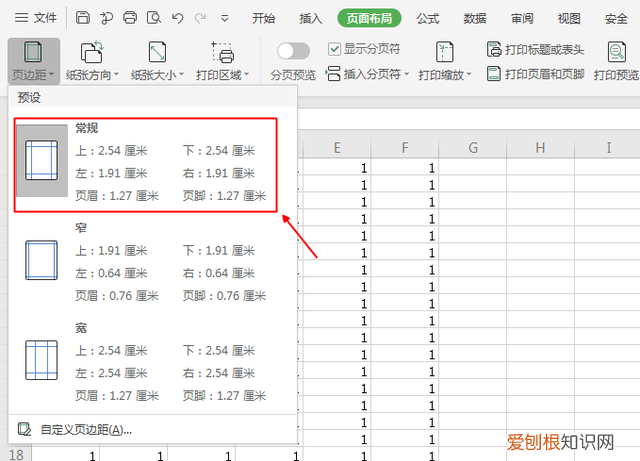Expand the 纸张大小 dropdown arrow
The image size is (640, 461).
pyautogui.click(x=181, y=75)
